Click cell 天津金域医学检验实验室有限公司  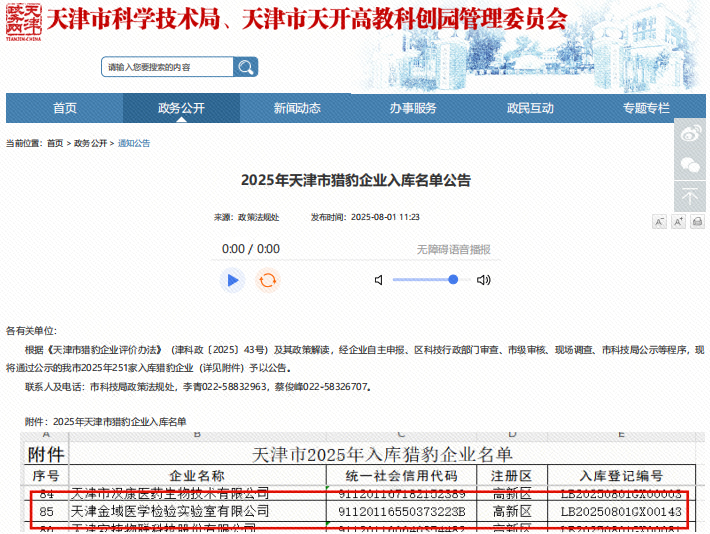197,511
